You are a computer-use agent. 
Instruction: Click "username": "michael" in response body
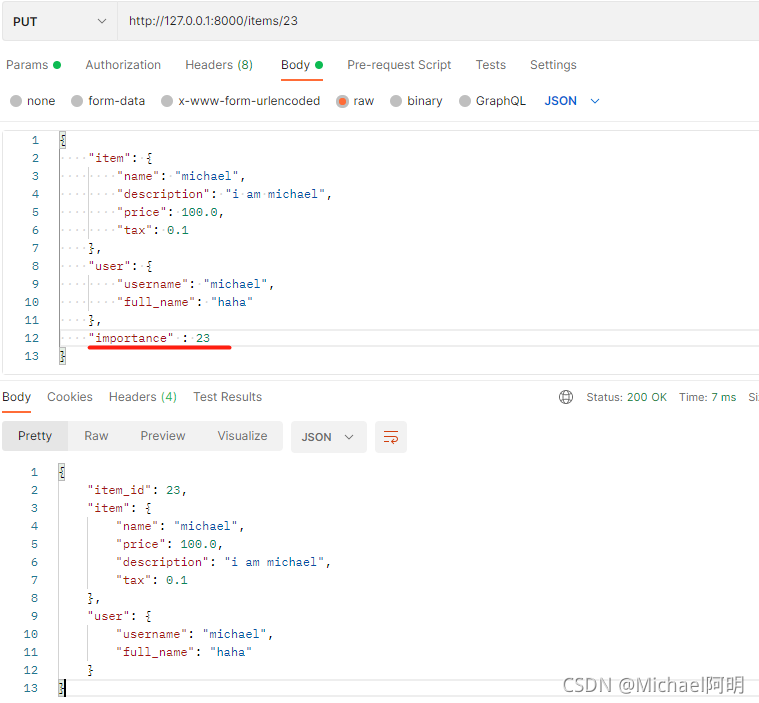pos(195,634)
